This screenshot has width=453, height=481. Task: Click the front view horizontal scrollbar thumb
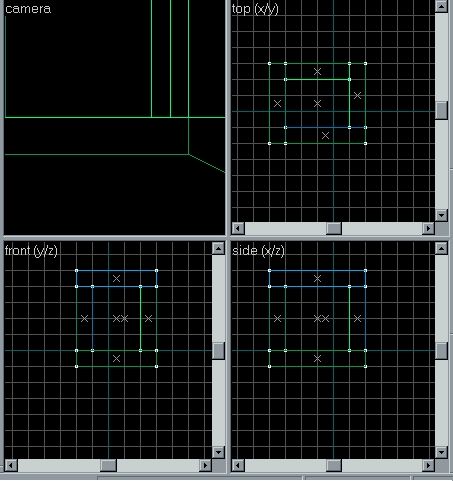tap(108, 465)
